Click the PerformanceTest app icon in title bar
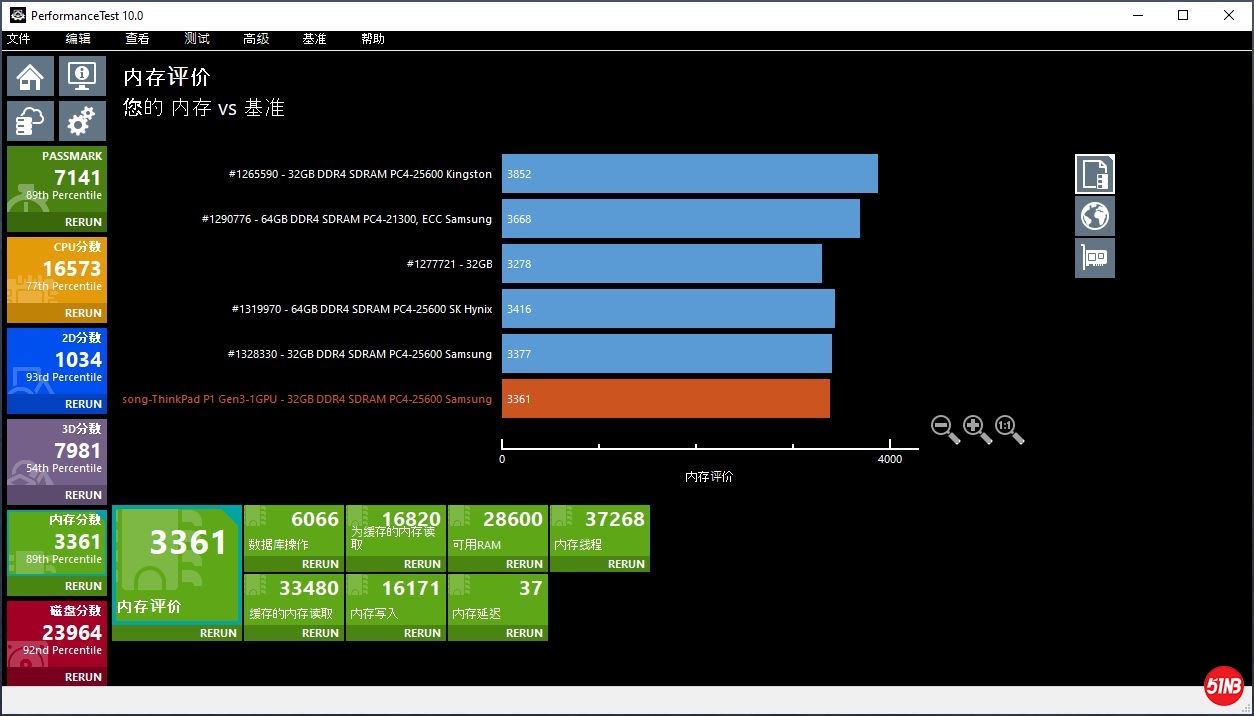 (x=18, y=16)
